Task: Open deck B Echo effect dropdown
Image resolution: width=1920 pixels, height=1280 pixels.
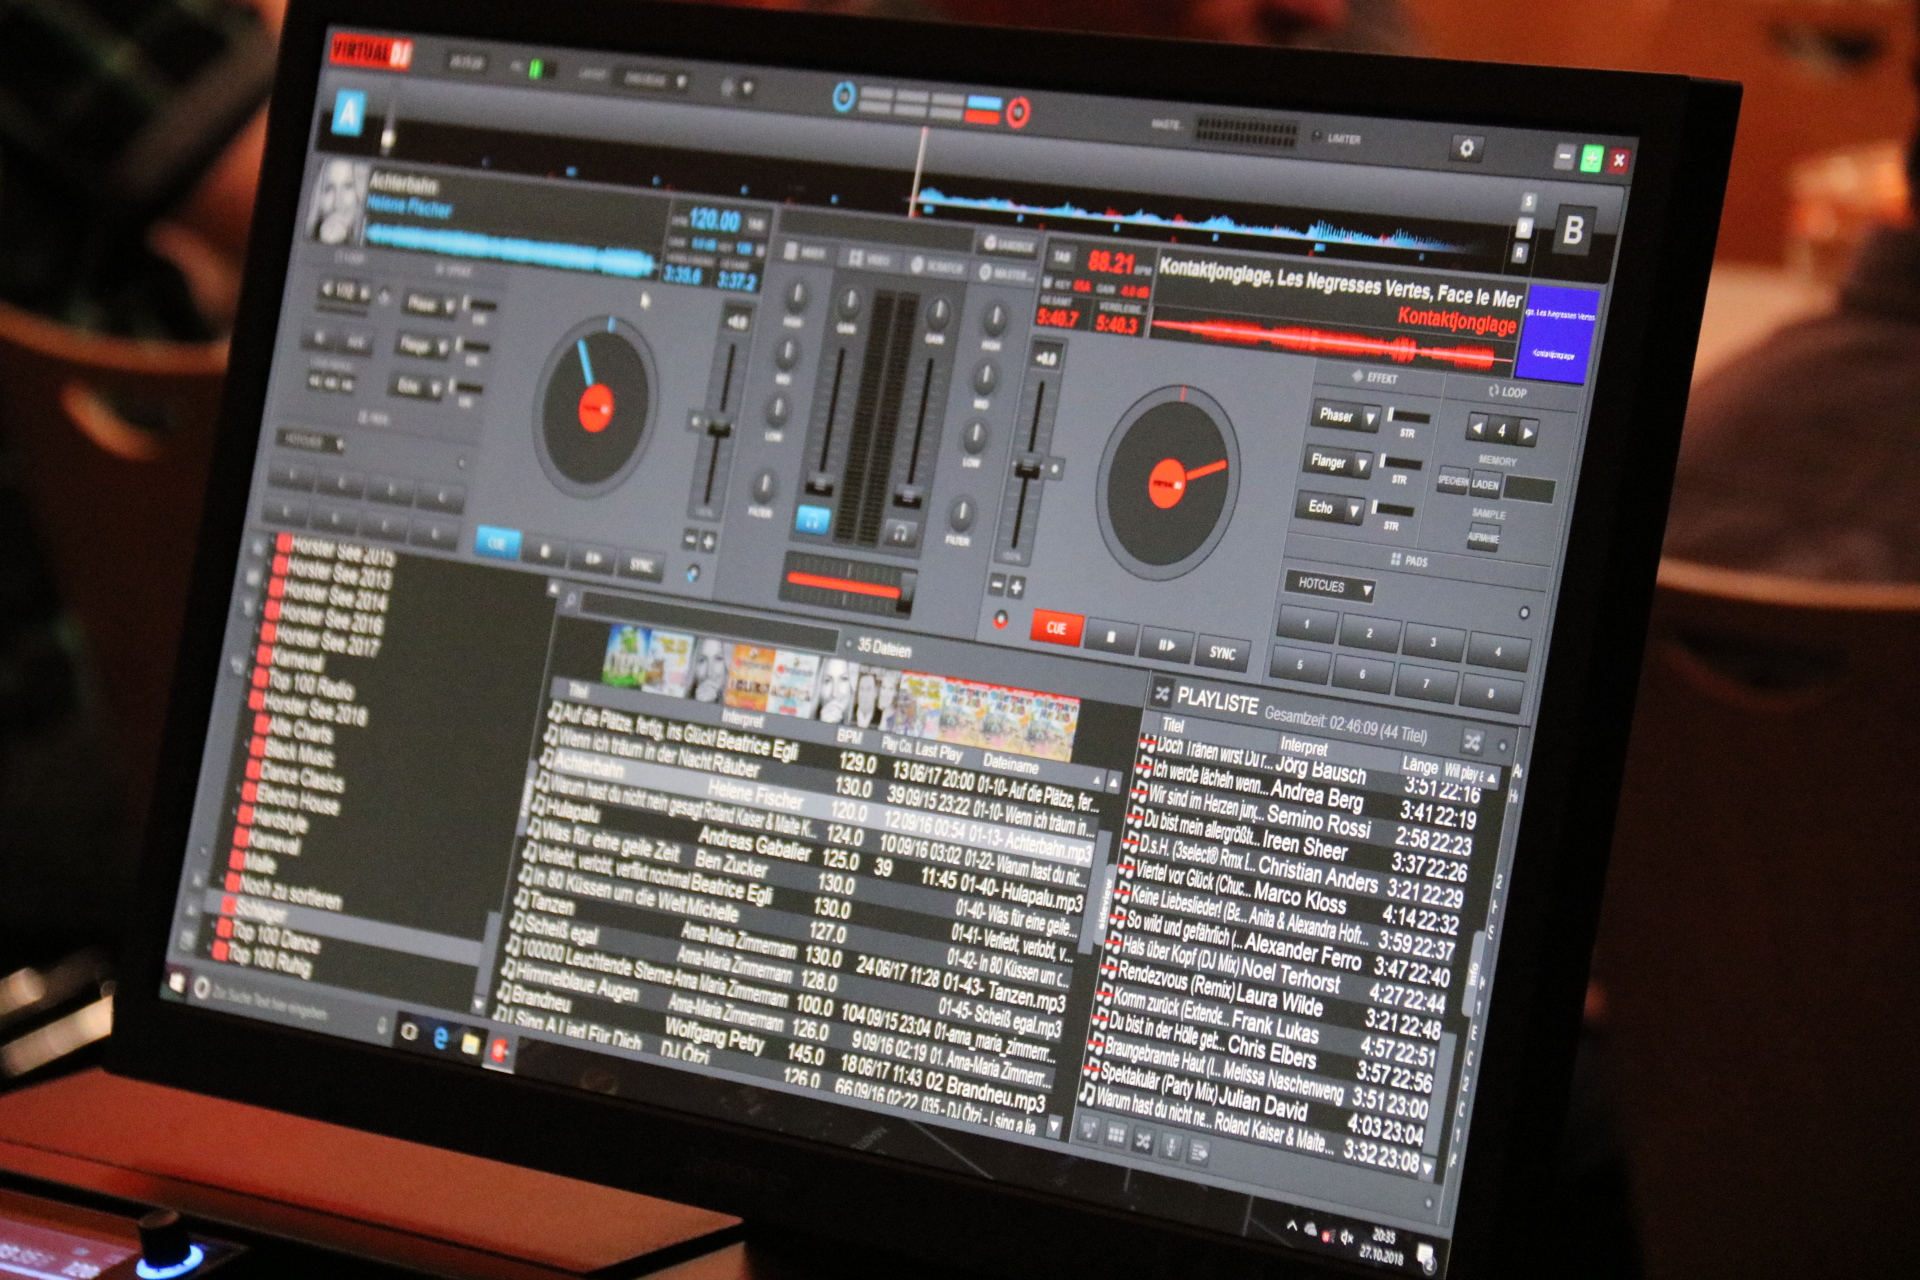Action: pyautogui.click(x=1353, y=511)
